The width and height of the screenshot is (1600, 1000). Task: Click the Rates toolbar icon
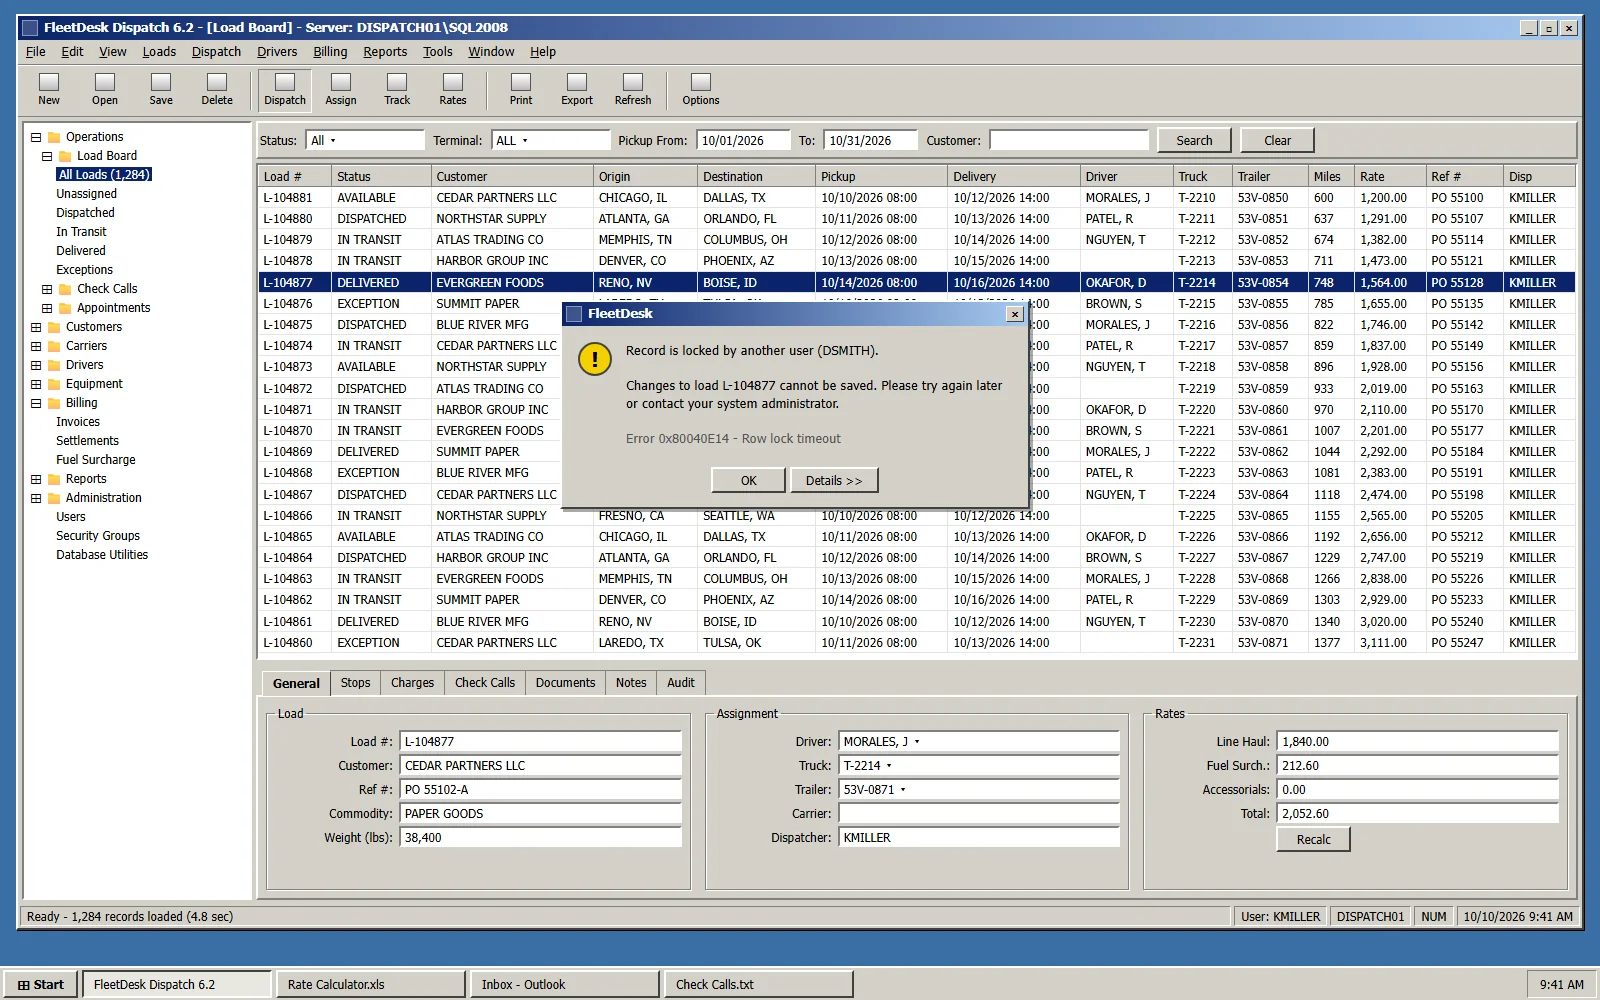coord(453,89)
